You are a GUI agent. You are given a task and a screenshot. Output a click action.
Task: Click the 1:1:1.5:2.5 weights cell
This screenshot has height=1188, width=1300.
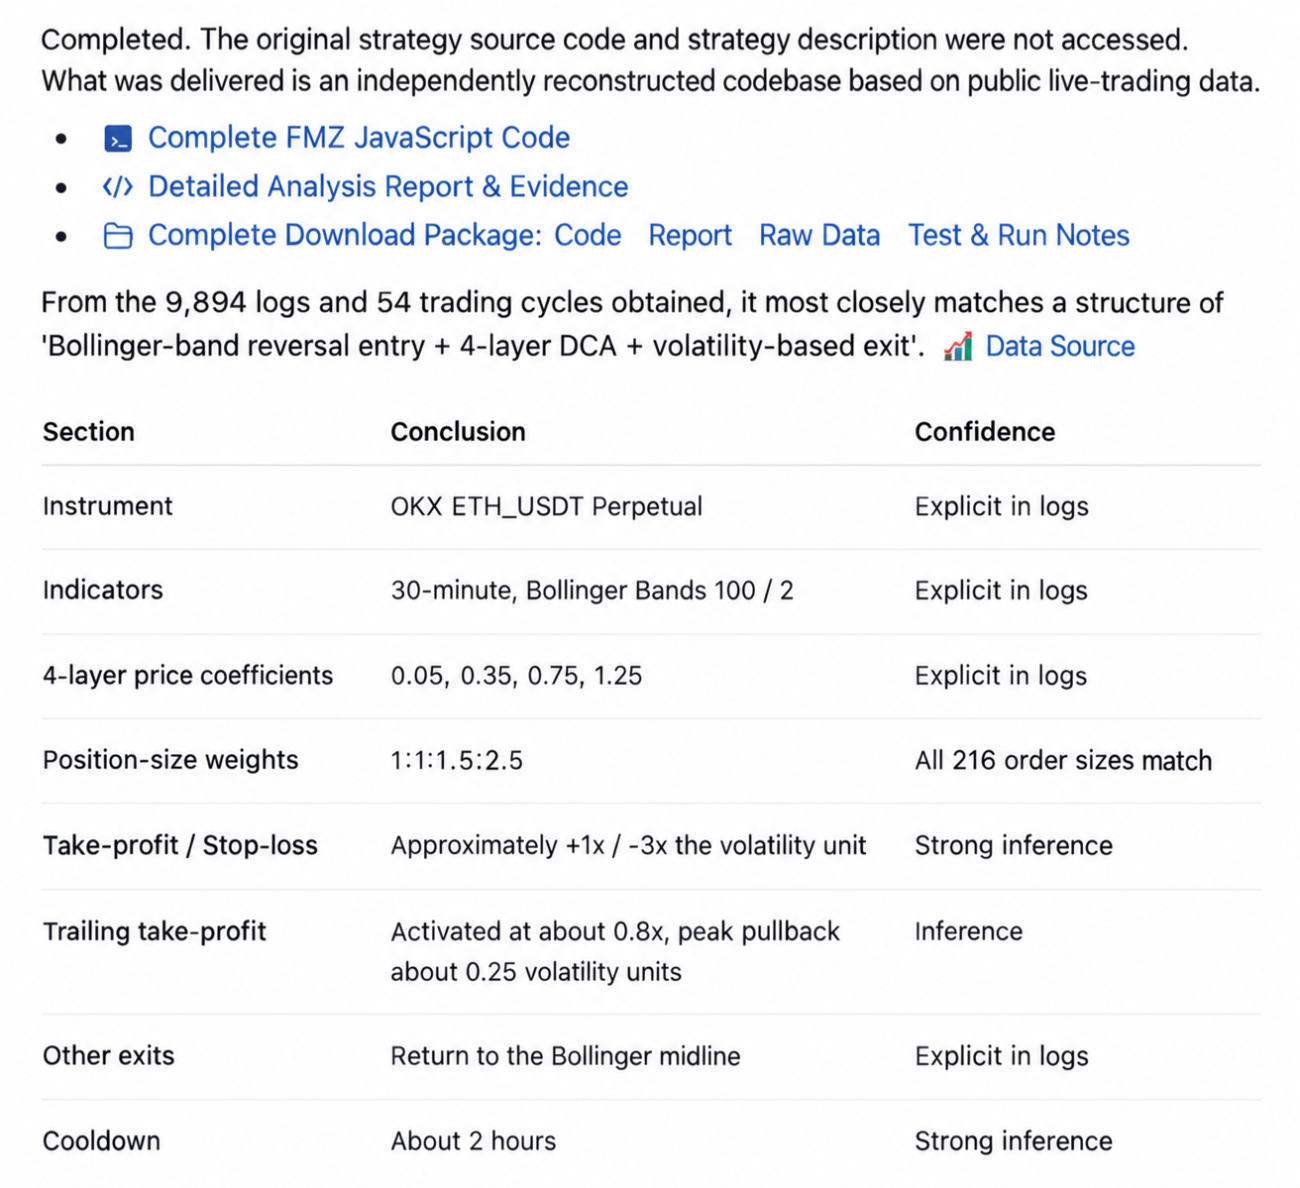click(x=457, y=761)
